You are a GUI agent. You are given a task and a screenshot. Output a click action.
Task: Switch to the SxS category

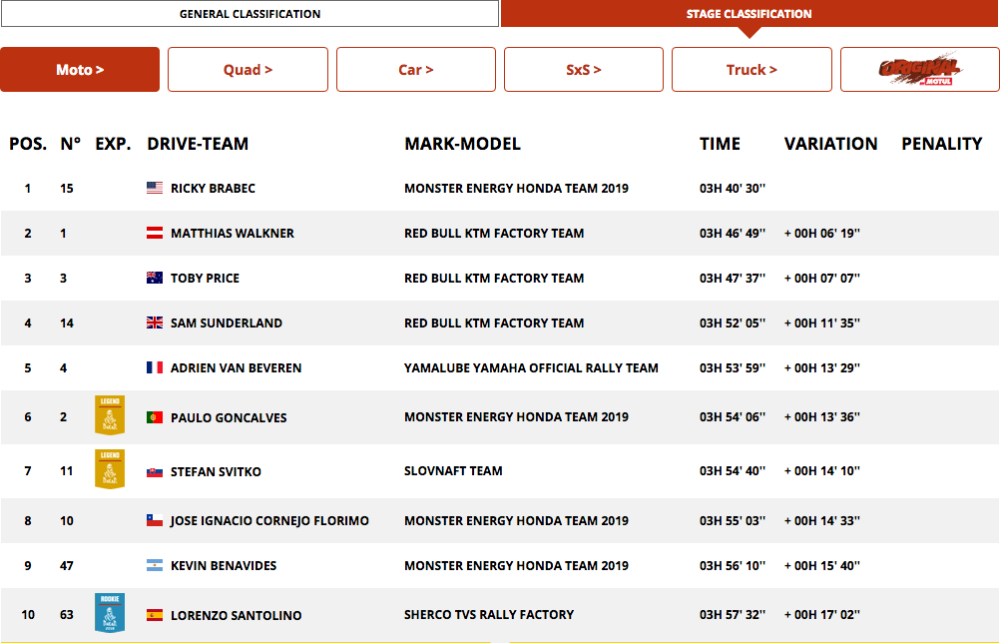coord(583,69)
